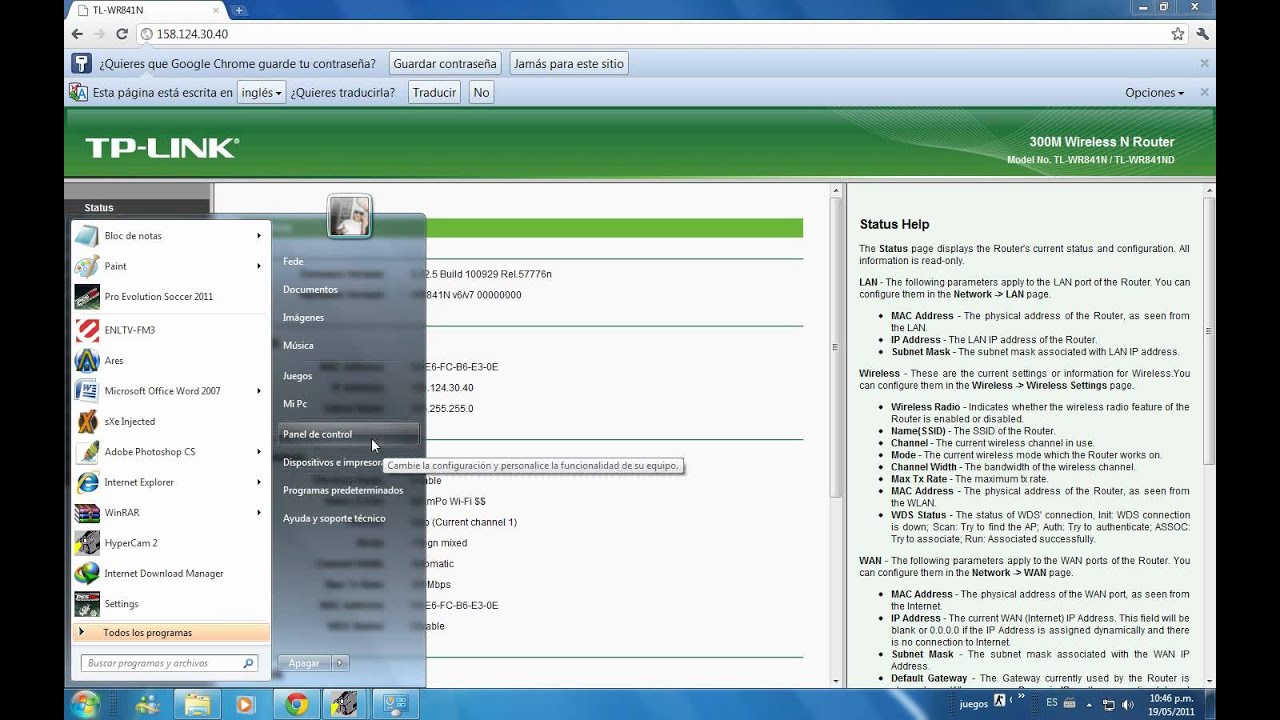Select the TL-WR841N browser tab
Viewport: 1280px width, 720px height.
click(145, 10)
